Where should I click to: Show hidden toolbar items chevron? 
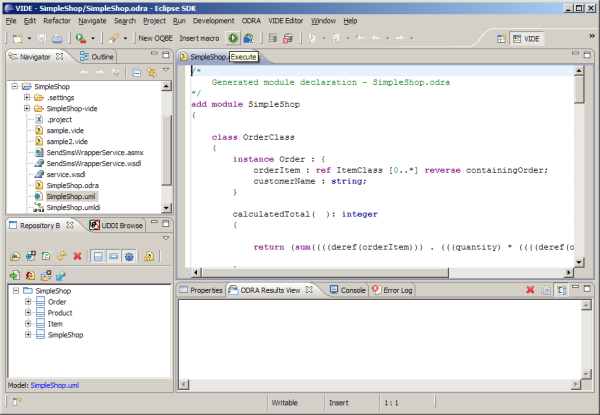click(592, 36)
